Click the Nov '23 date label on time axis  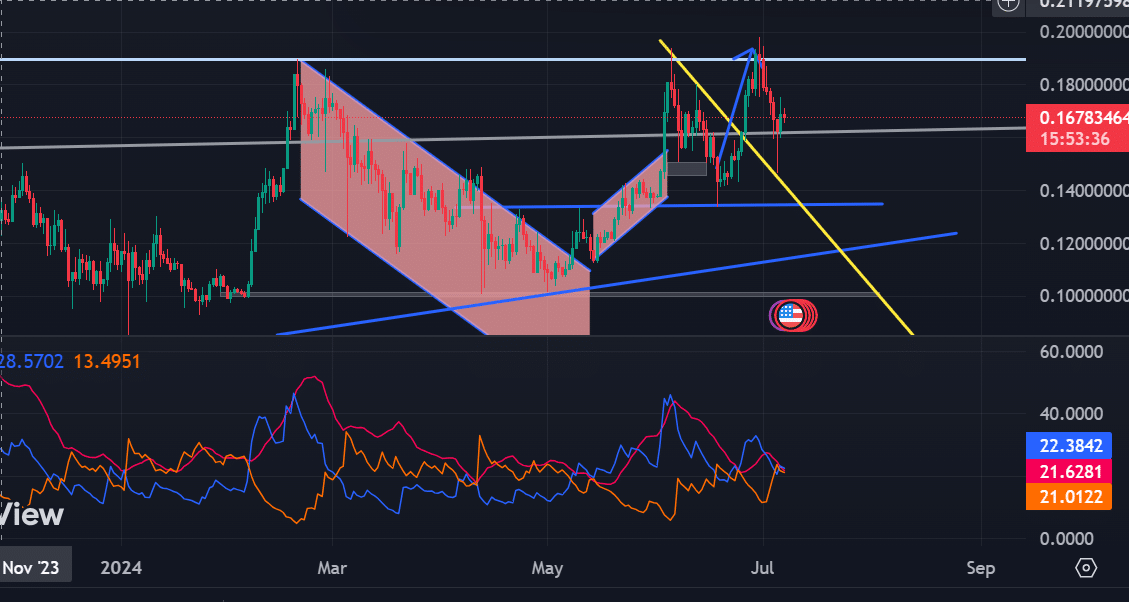coord(30,568)
